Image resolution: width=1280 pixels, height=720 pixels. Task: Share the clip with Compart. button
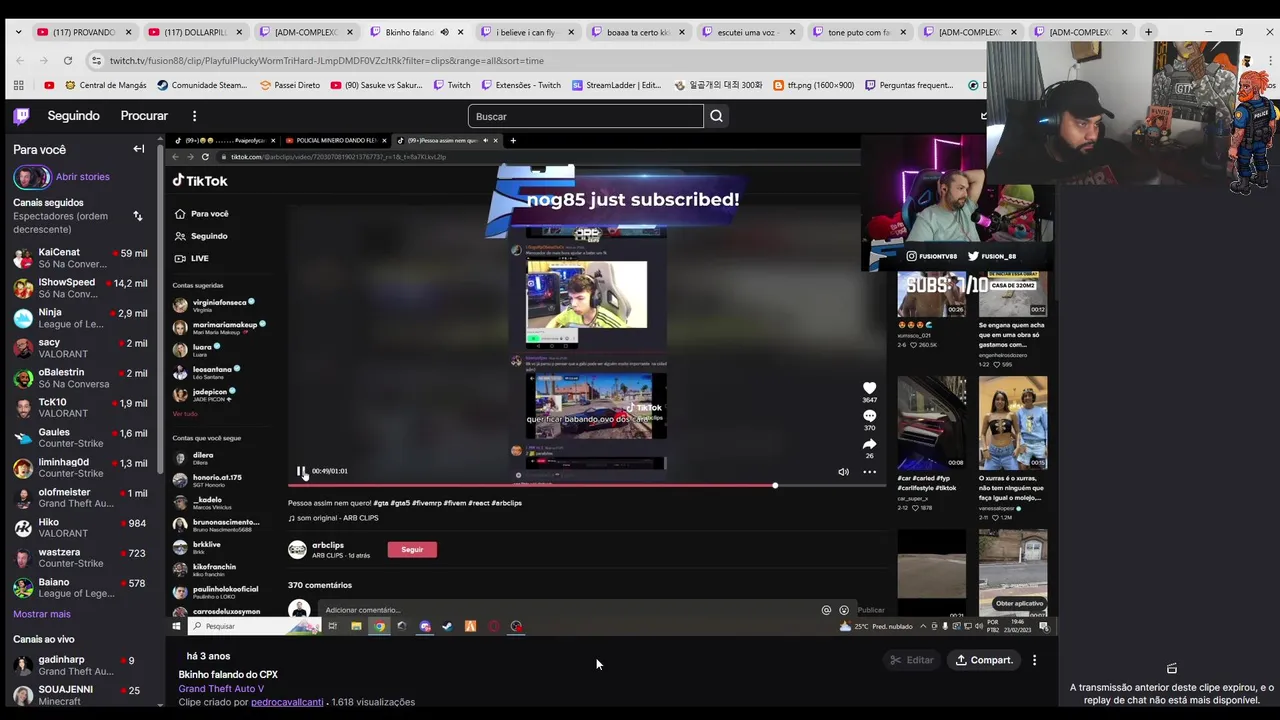point(984,660)
